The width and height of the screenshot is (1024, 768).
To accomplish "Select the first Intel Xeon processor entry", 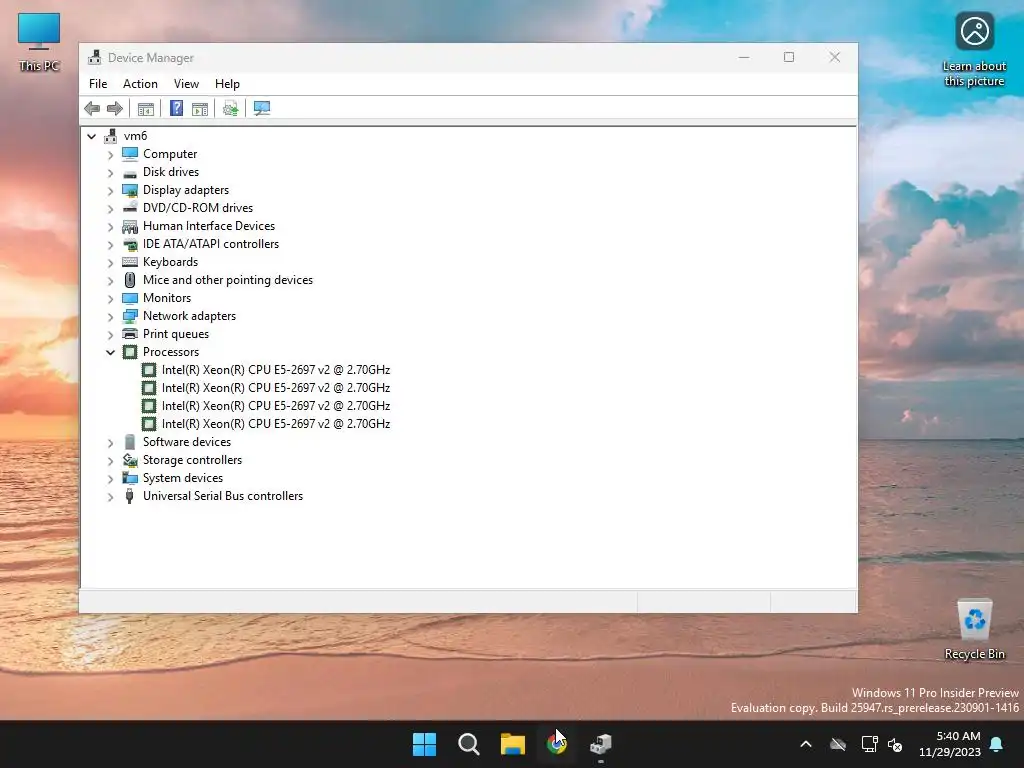I will point(276,370).
